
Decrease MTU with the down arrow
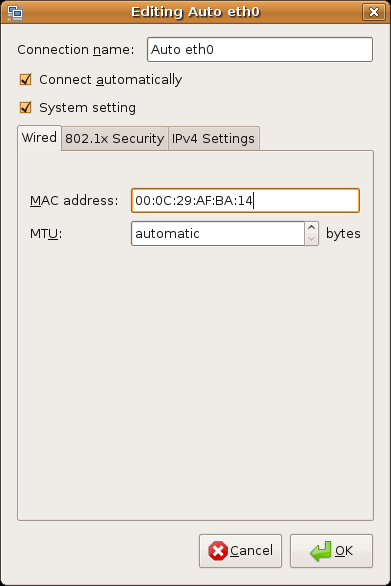tap(311, 240)
